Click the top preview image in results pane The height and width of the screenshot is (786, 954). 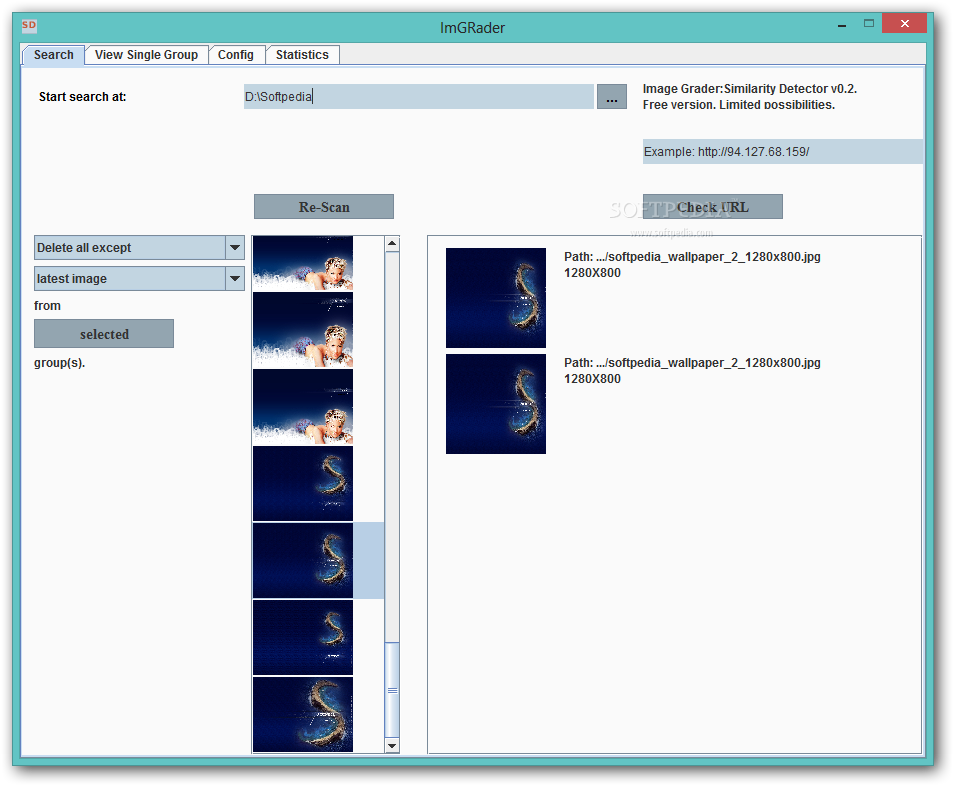(x=496, y=297)
